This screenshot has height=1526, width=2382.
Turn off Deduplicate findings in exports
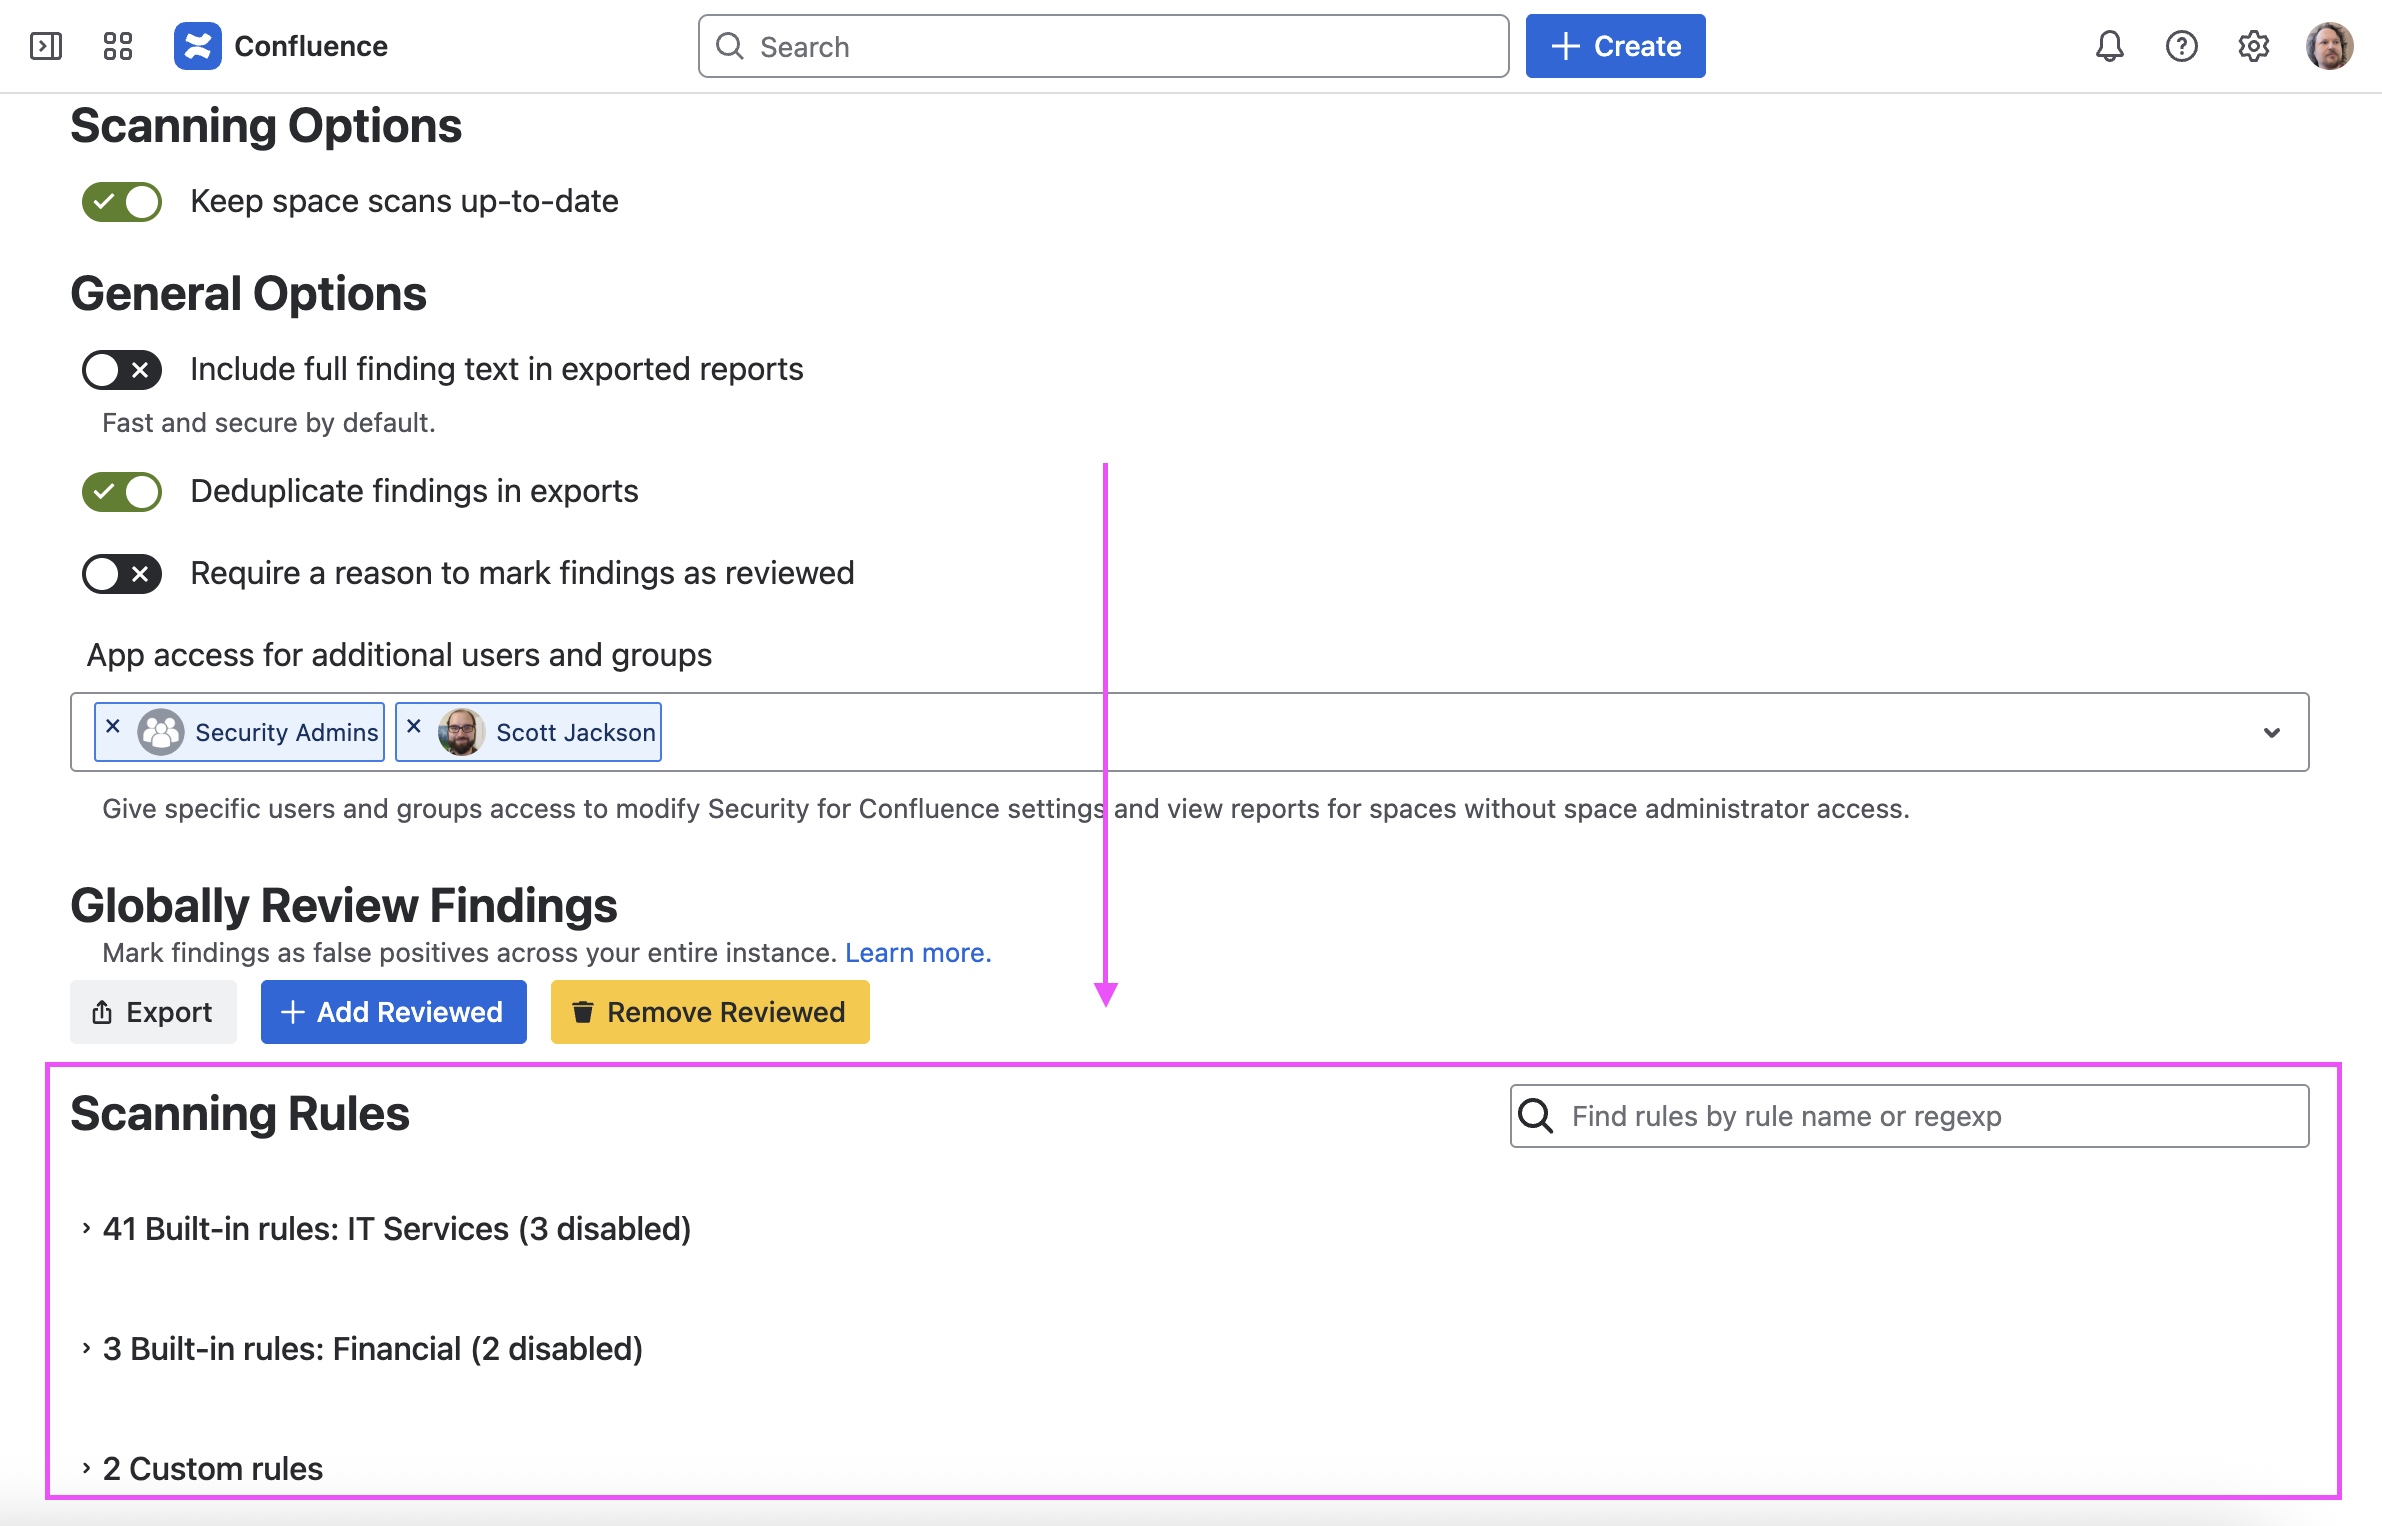pyautogui.click(x=122, y=492)
